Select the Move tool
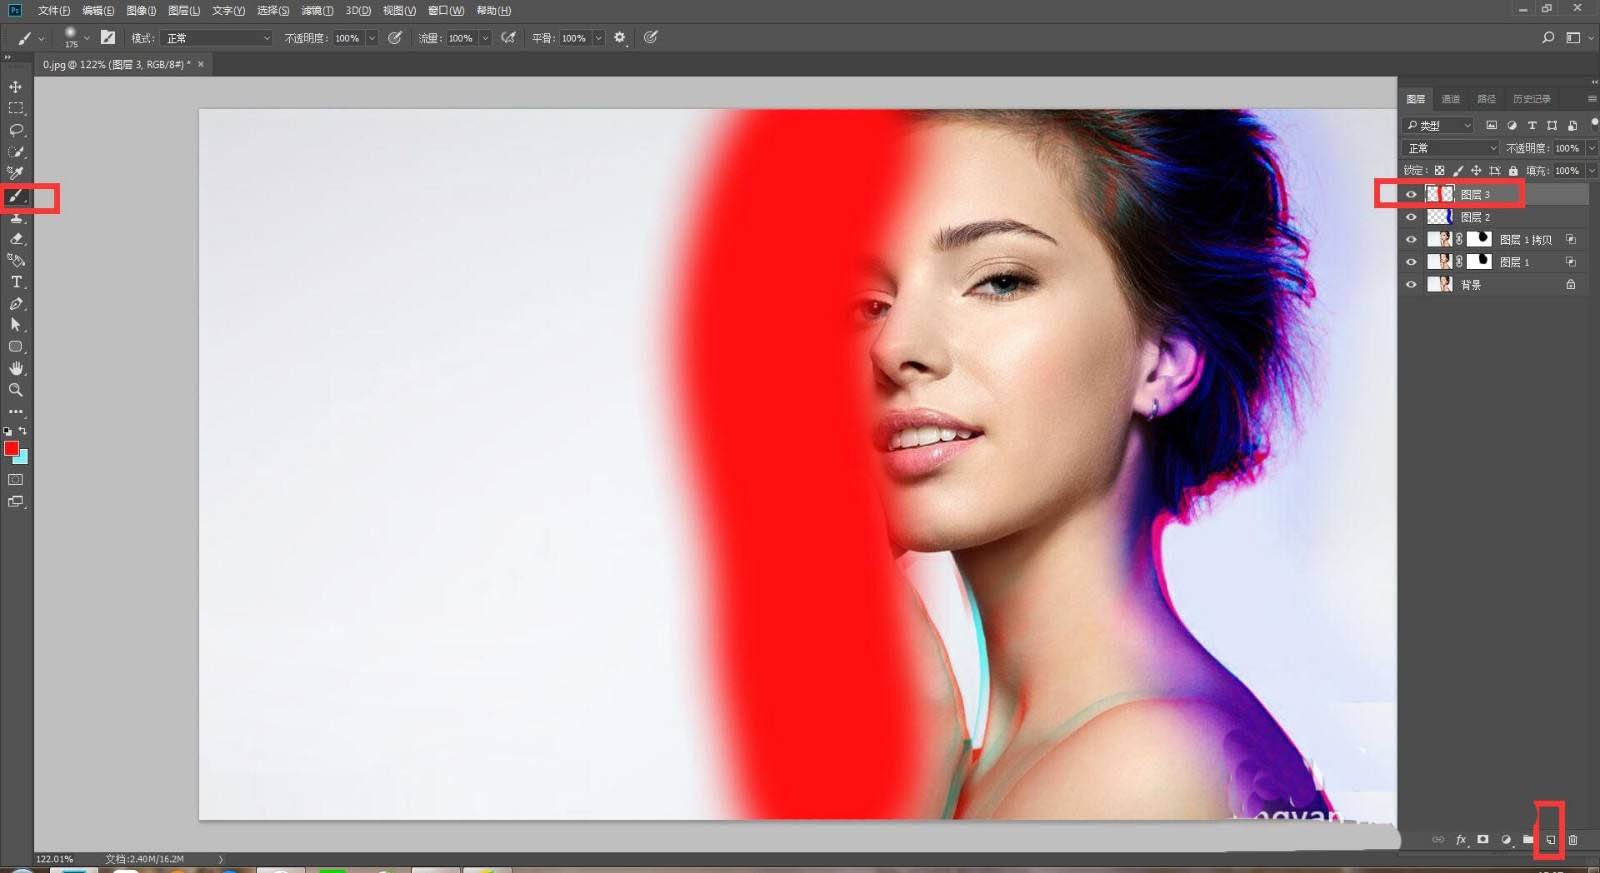Screen dimensions: 1600x873 15,87
